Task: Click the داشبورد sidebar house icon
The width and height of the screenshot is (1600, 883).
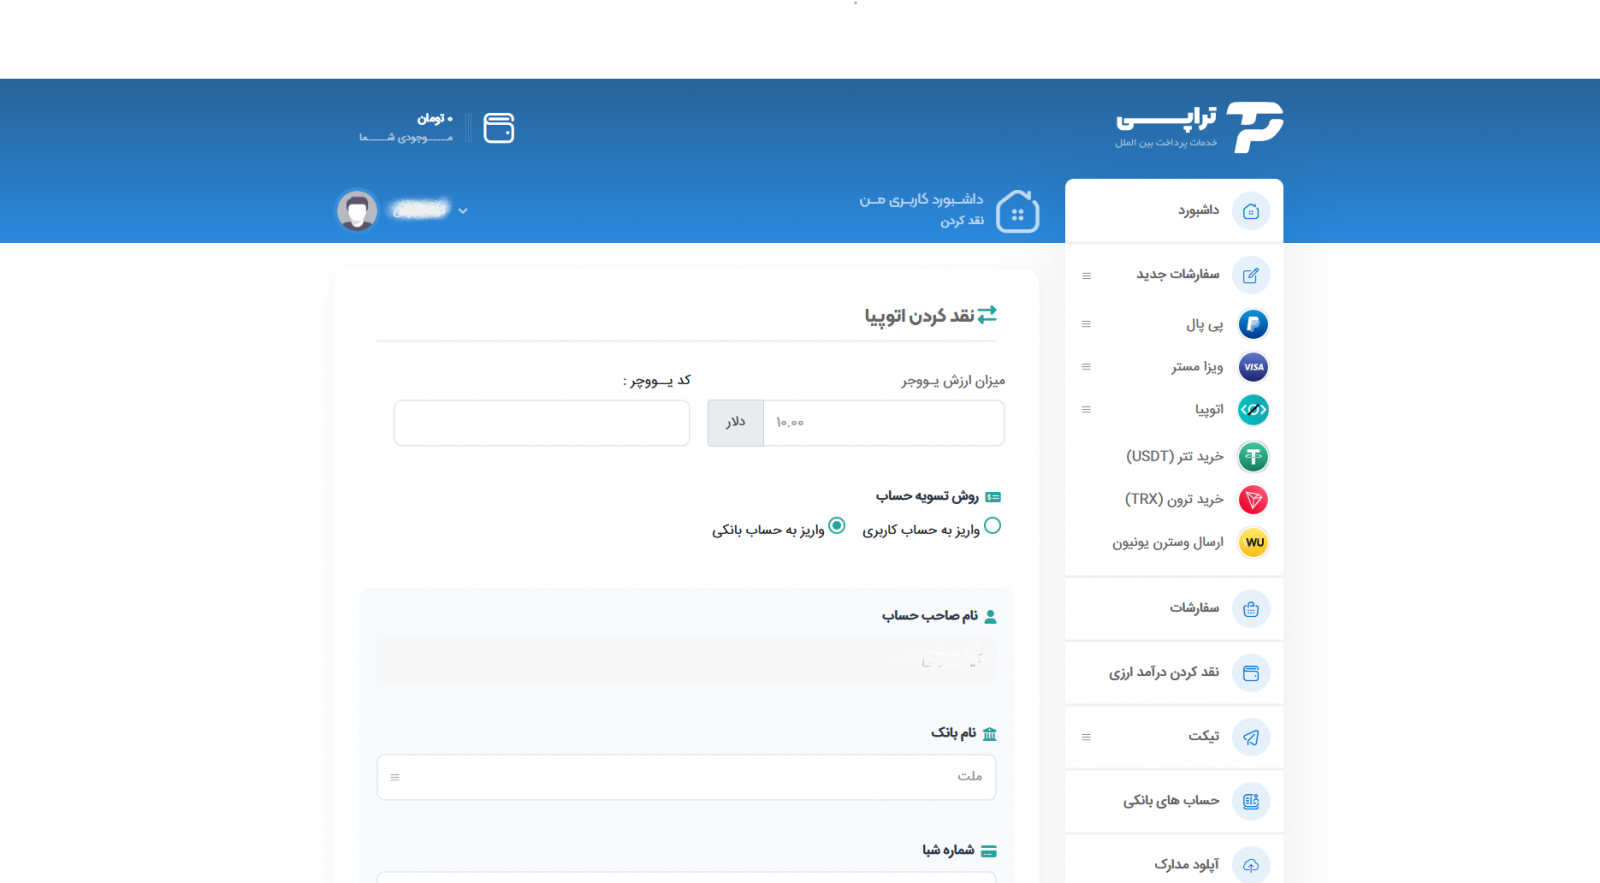Action: [1251, 211]
